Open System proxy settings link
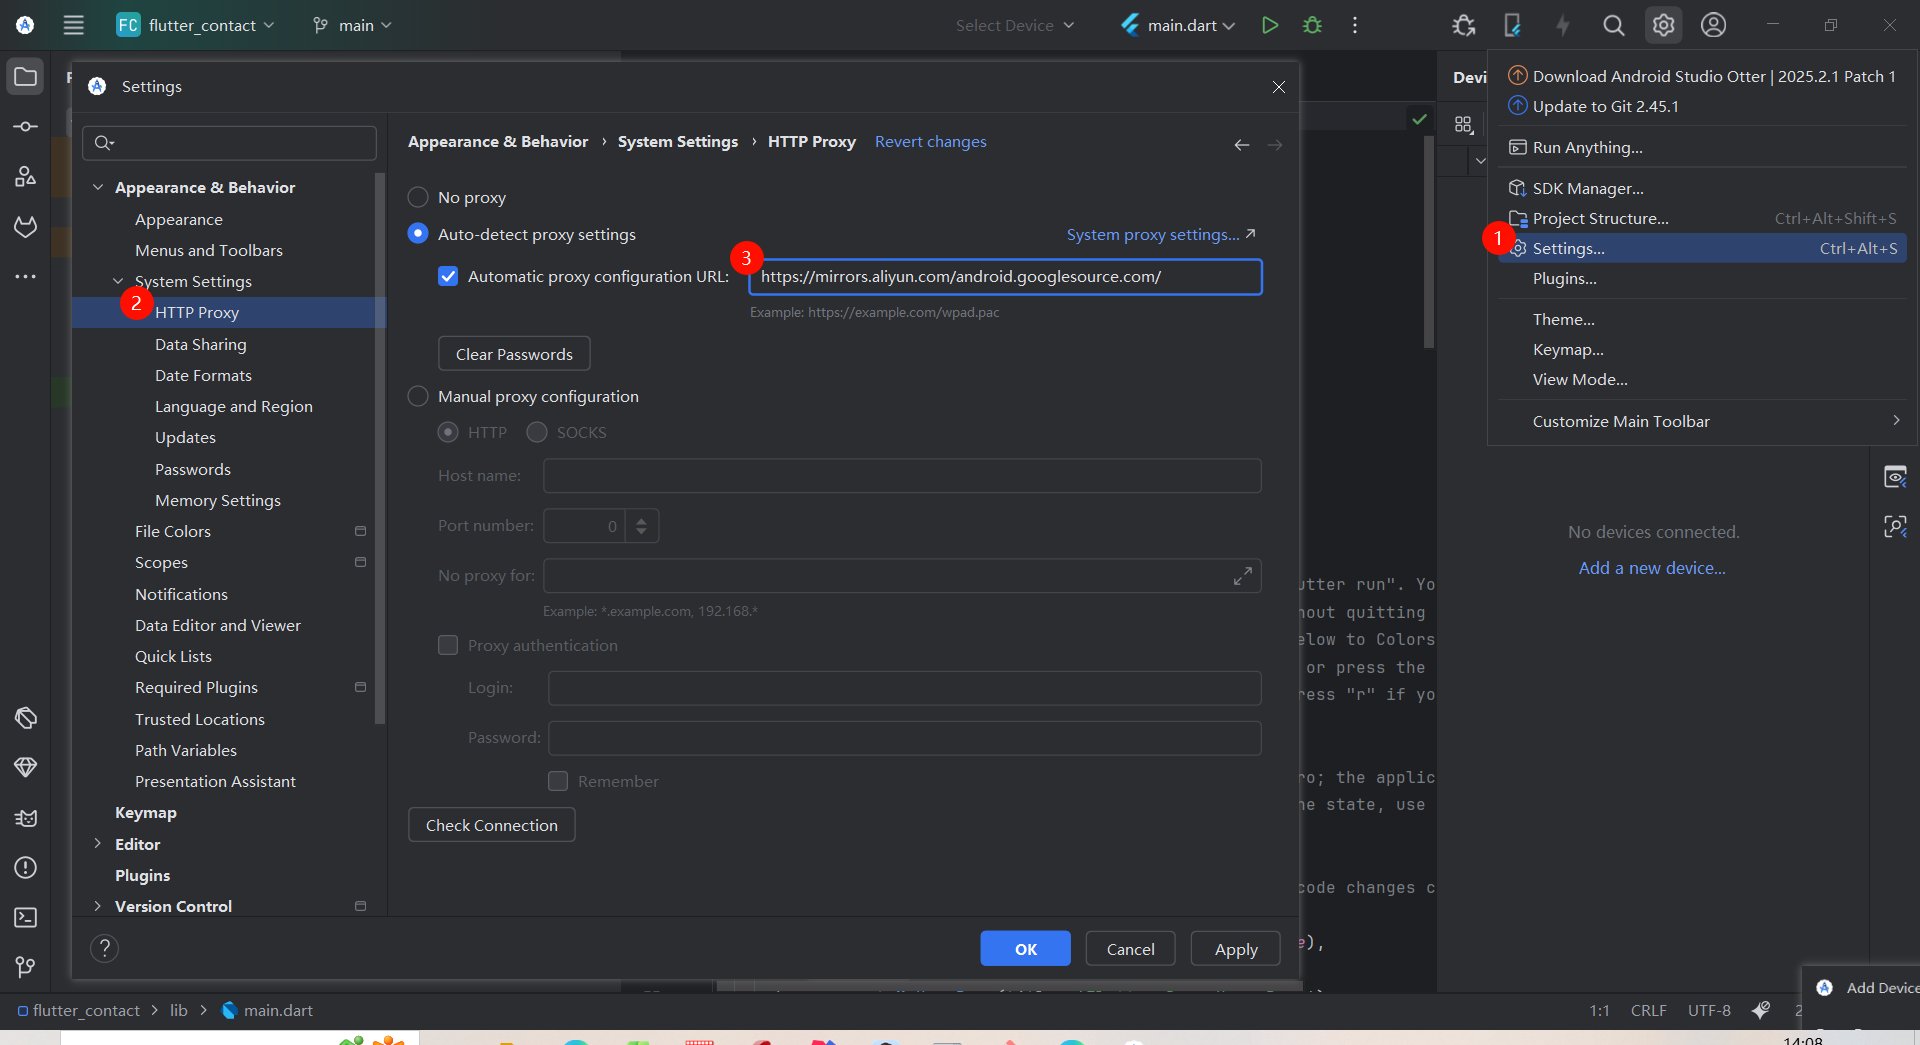1920x1045 pixels. click(x=1161, y=234)
